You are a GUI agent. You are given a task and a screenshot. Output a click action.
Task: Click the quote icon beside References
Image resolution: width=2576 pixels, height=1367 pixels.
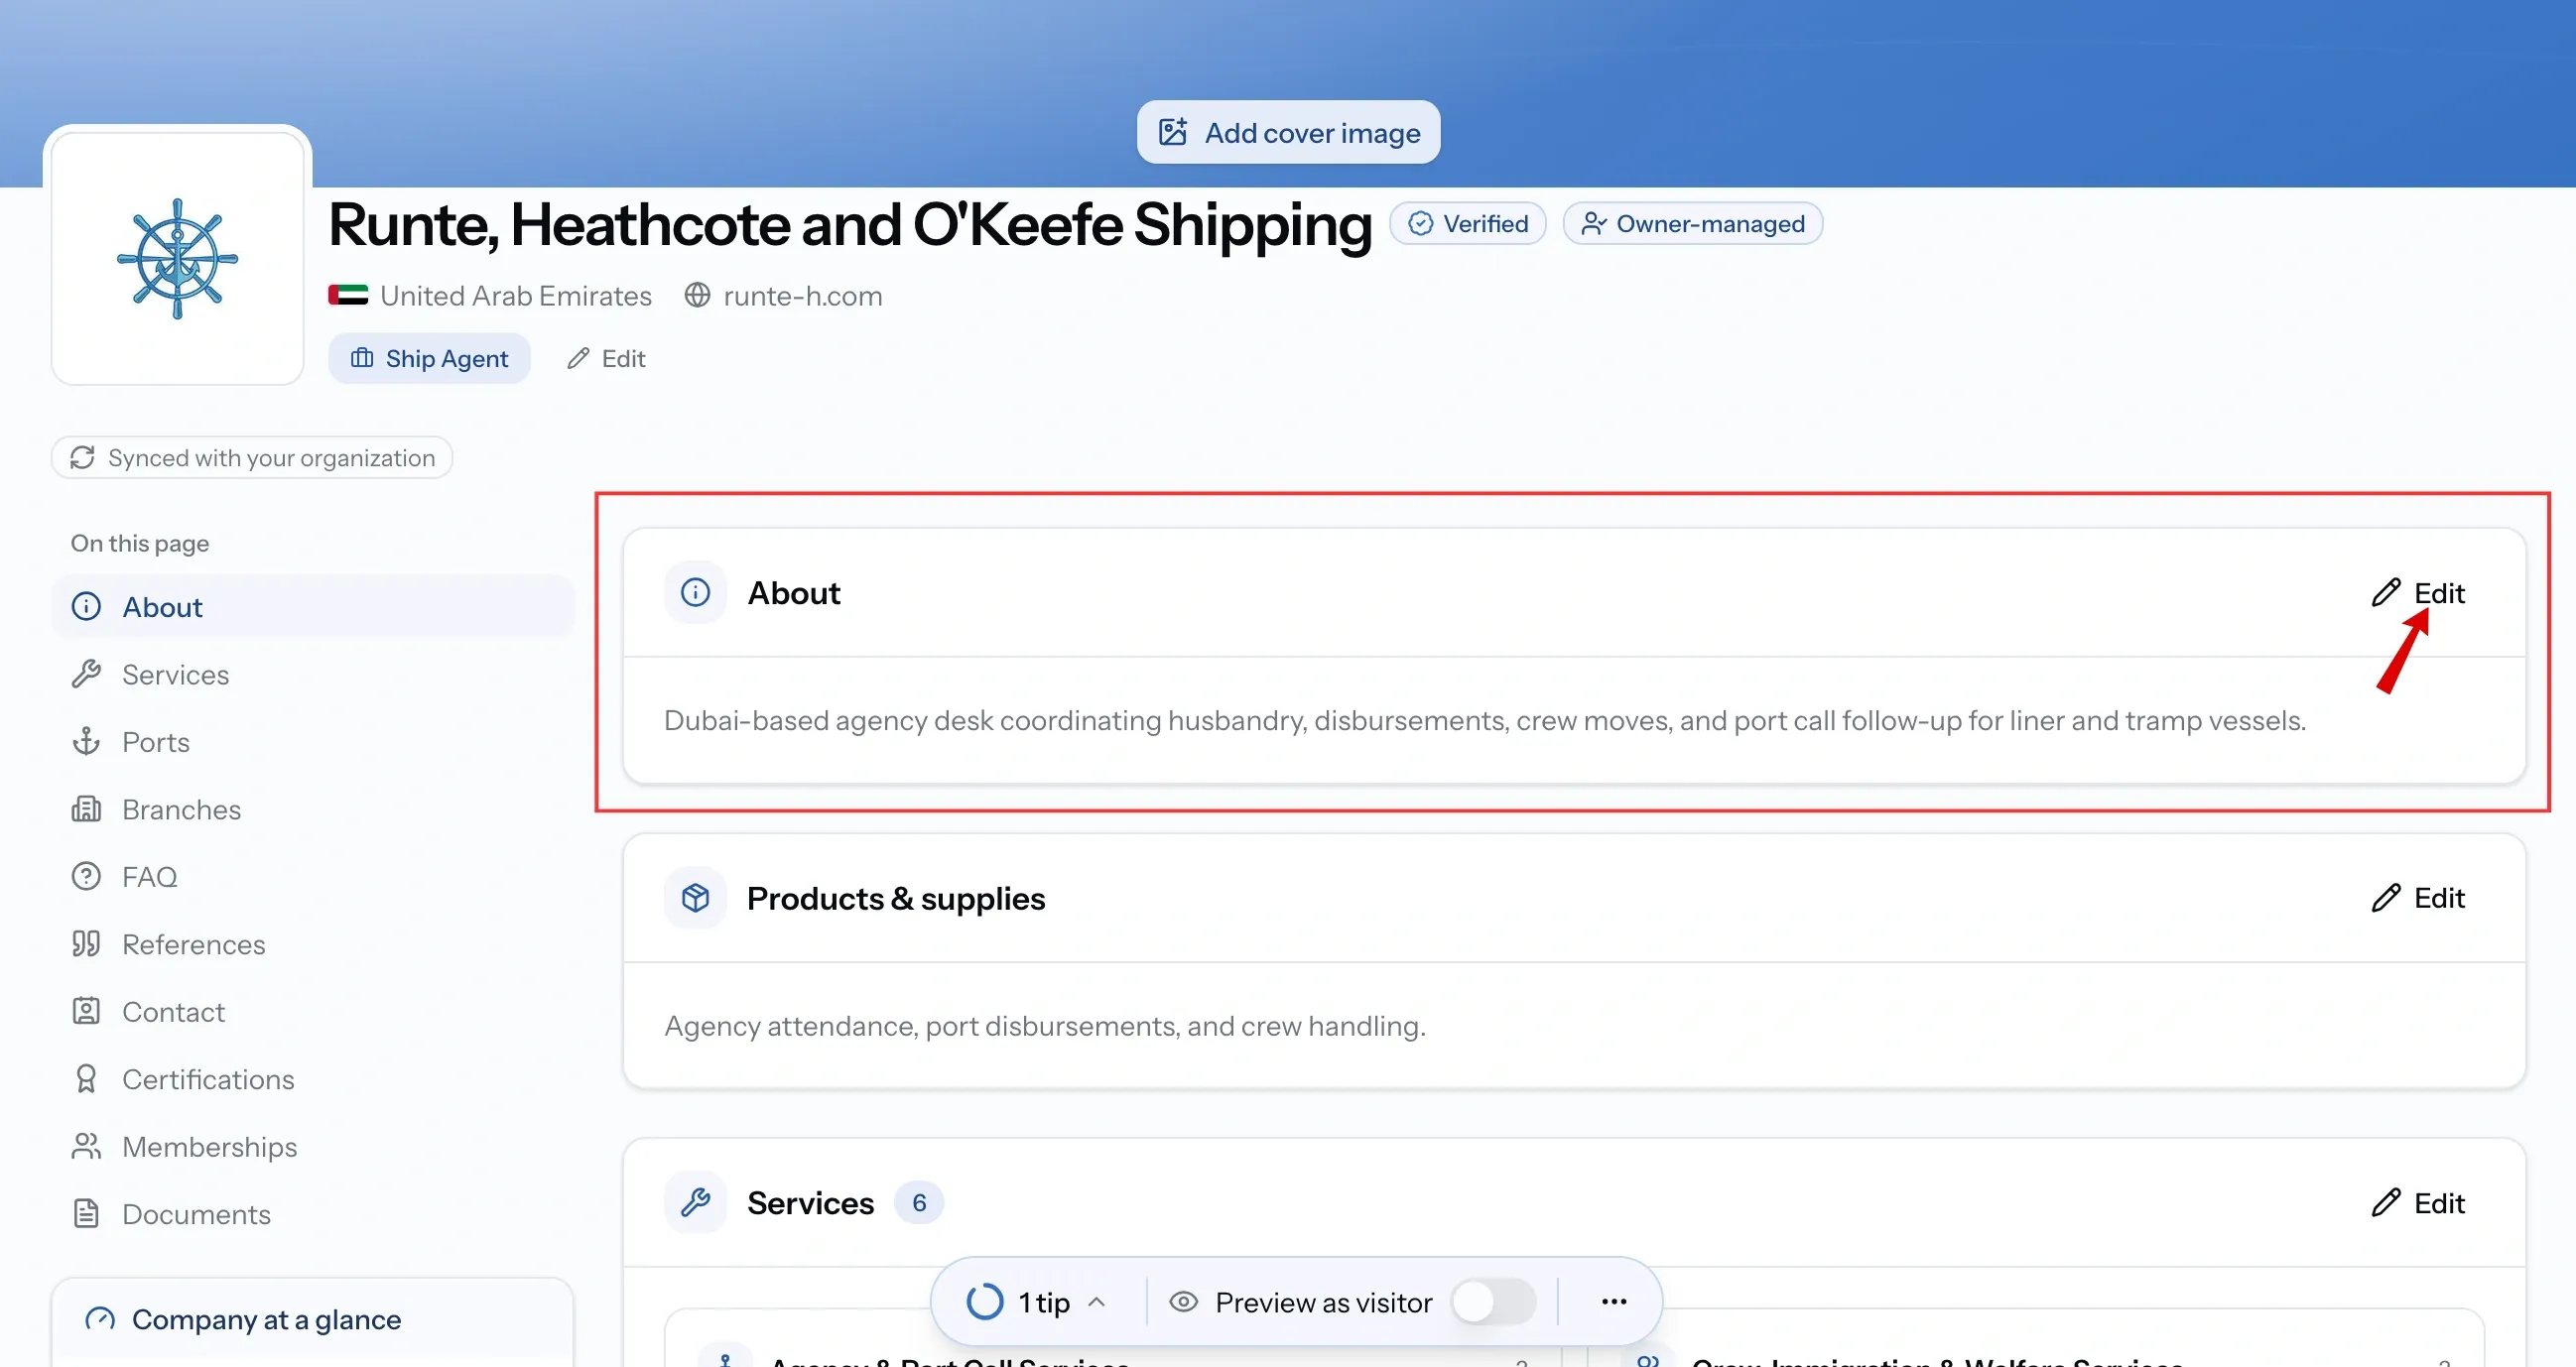[x=86, y=944]
